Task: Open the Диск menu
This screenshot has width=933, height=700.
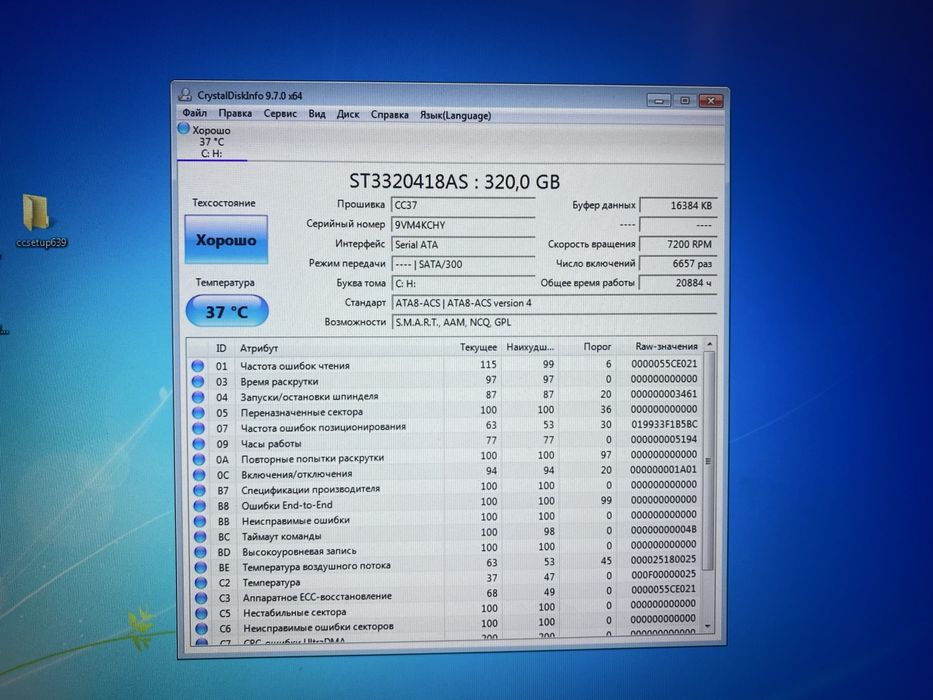Action: (x=347, y=114)
